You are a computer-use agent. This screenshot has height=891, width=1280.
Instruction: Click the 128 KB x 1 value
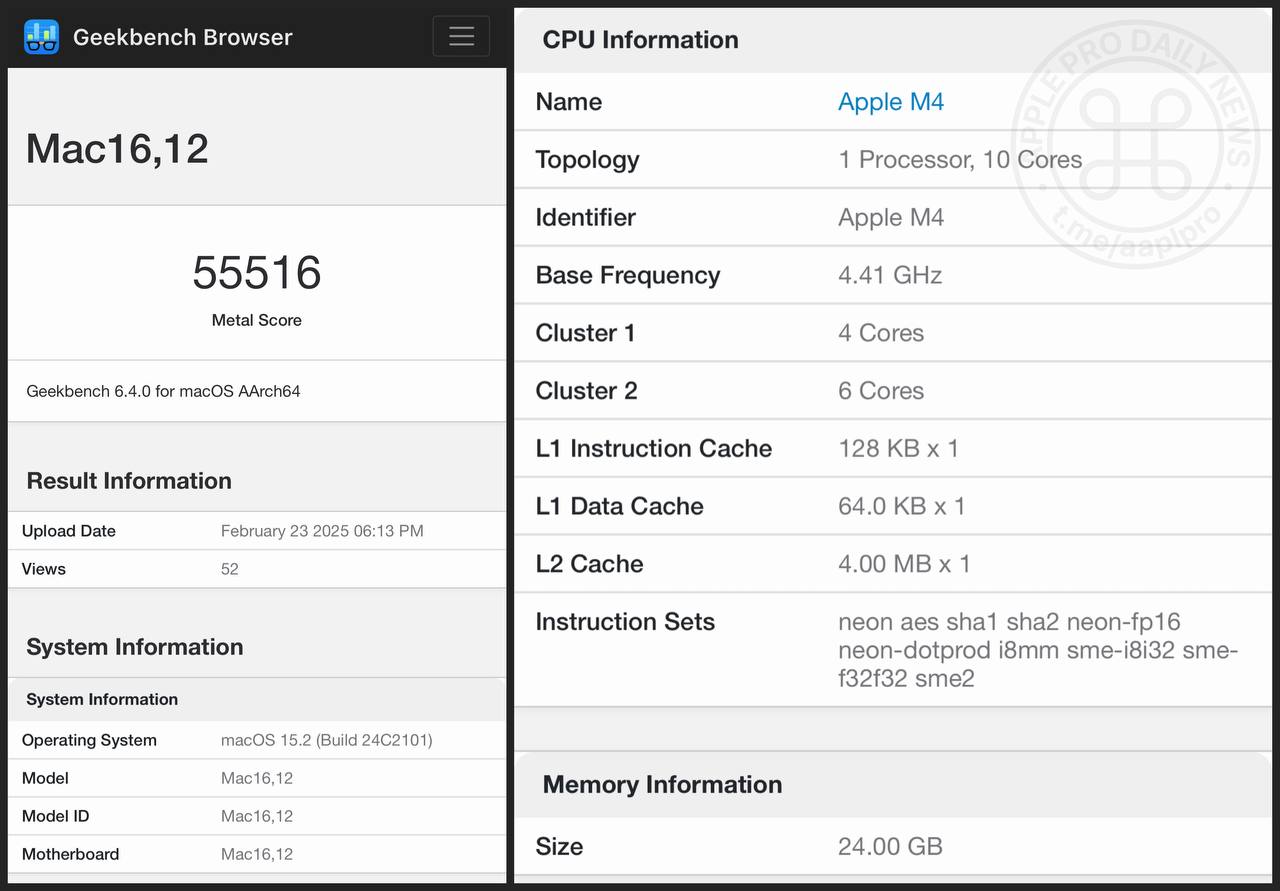[x=898, y=449]
